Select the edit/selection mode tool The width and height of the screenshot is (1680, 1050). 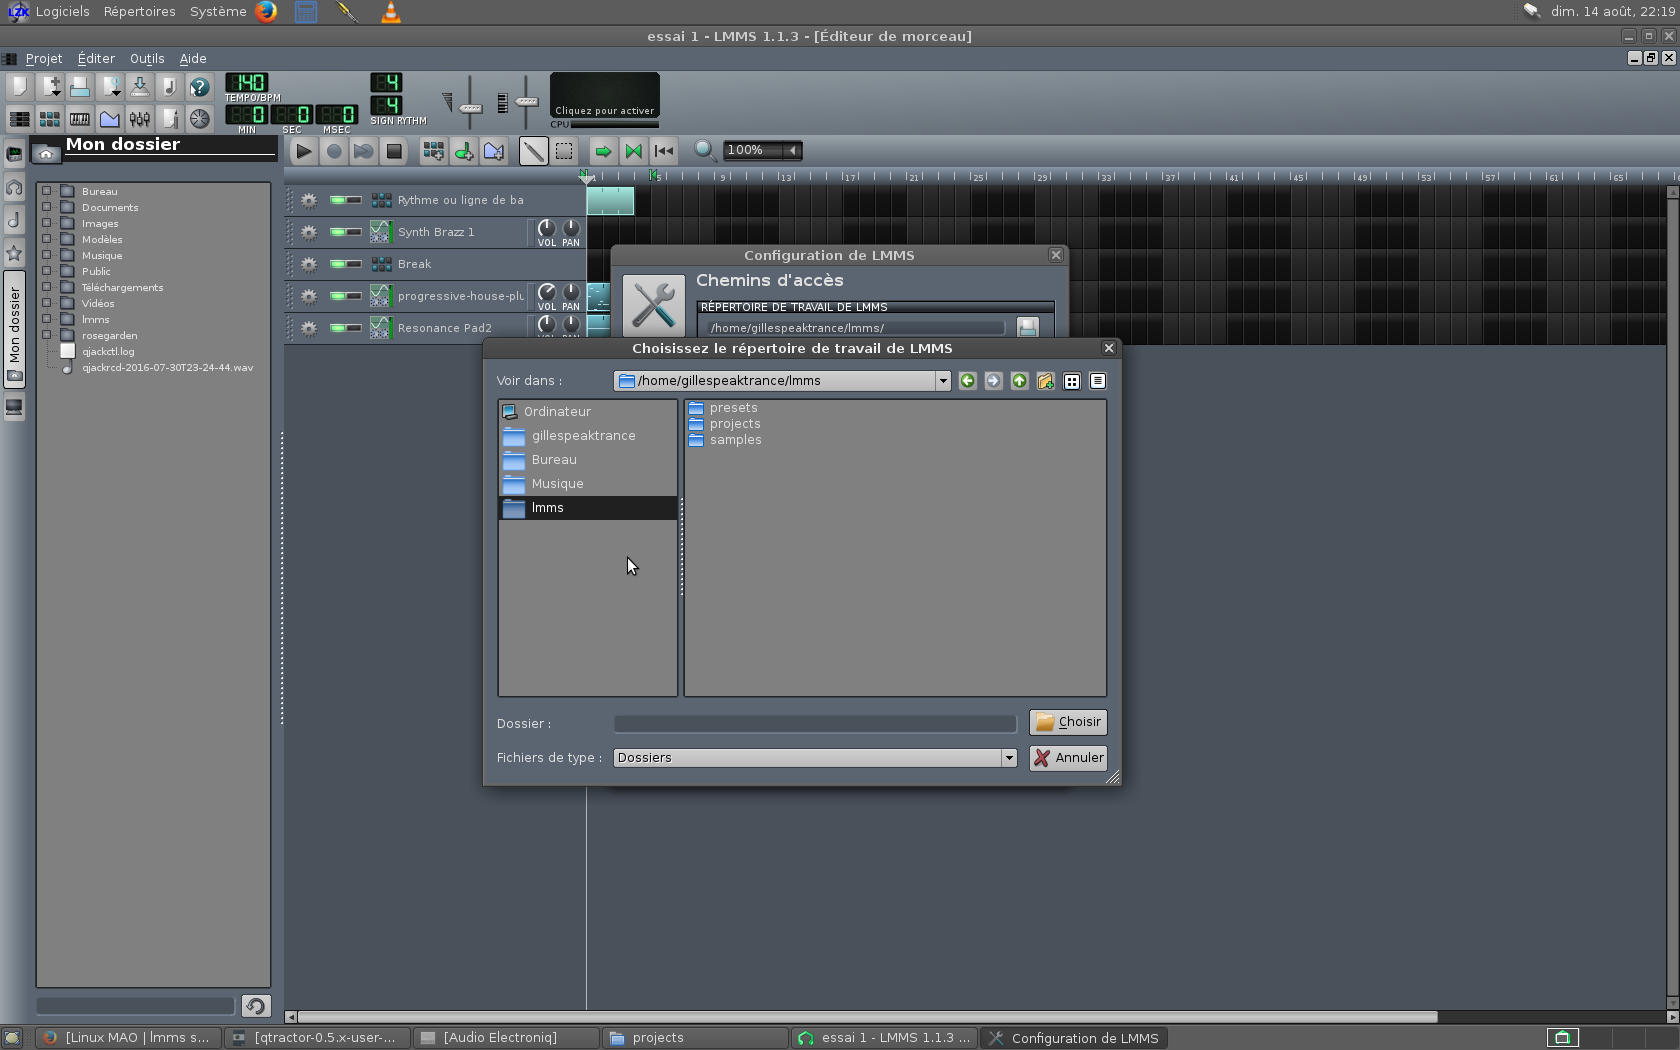coord(564,151)
